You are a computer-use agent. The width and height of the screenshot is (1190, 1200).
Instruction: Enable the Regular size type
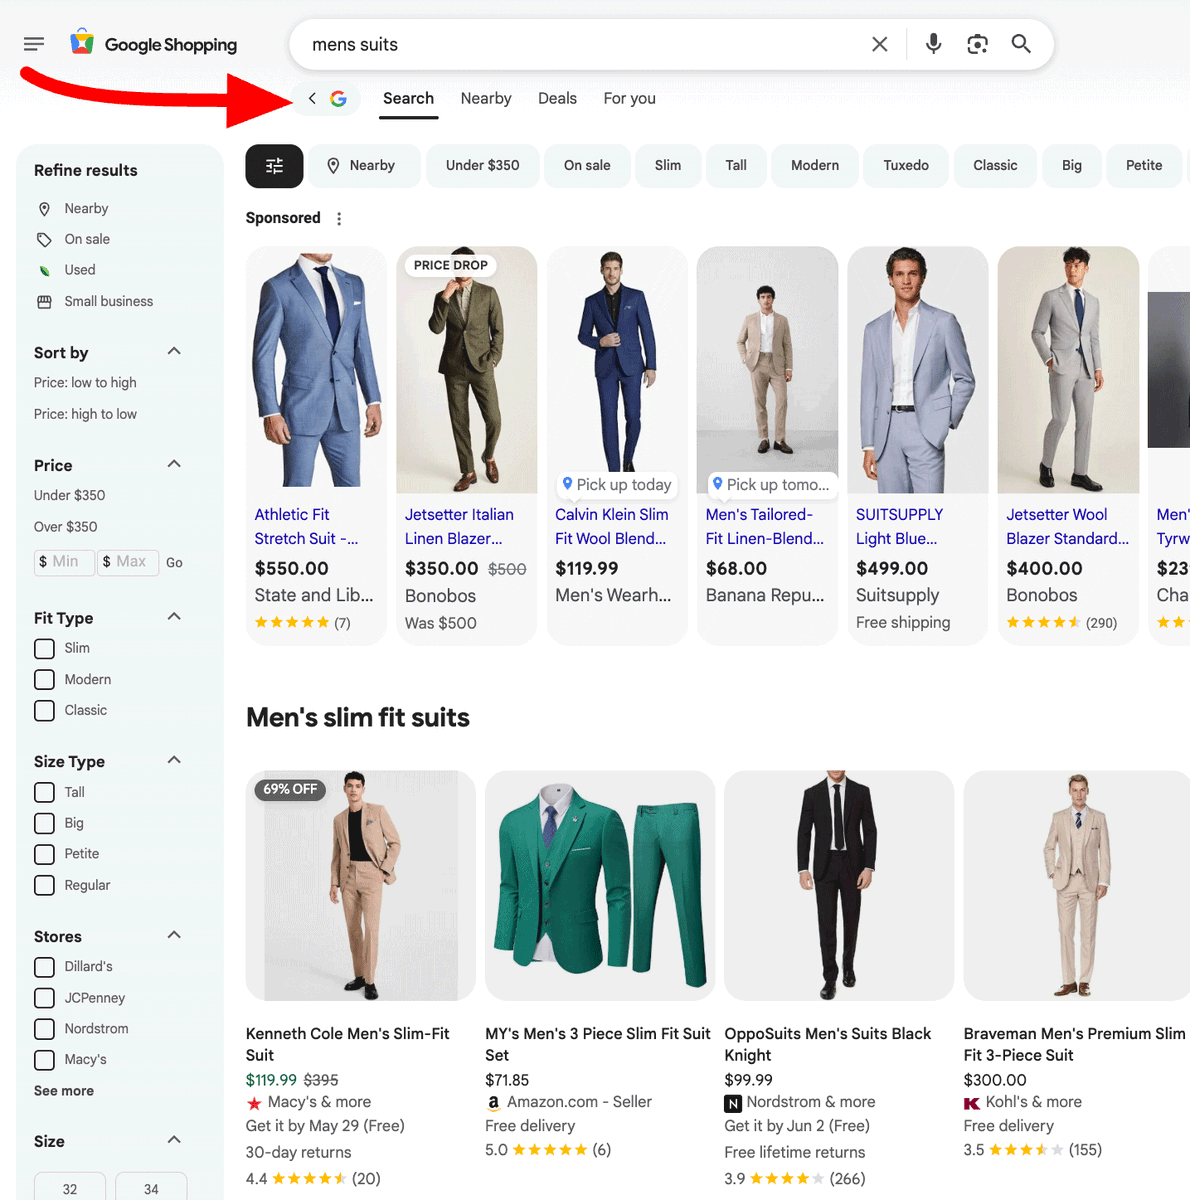point(44,886)
